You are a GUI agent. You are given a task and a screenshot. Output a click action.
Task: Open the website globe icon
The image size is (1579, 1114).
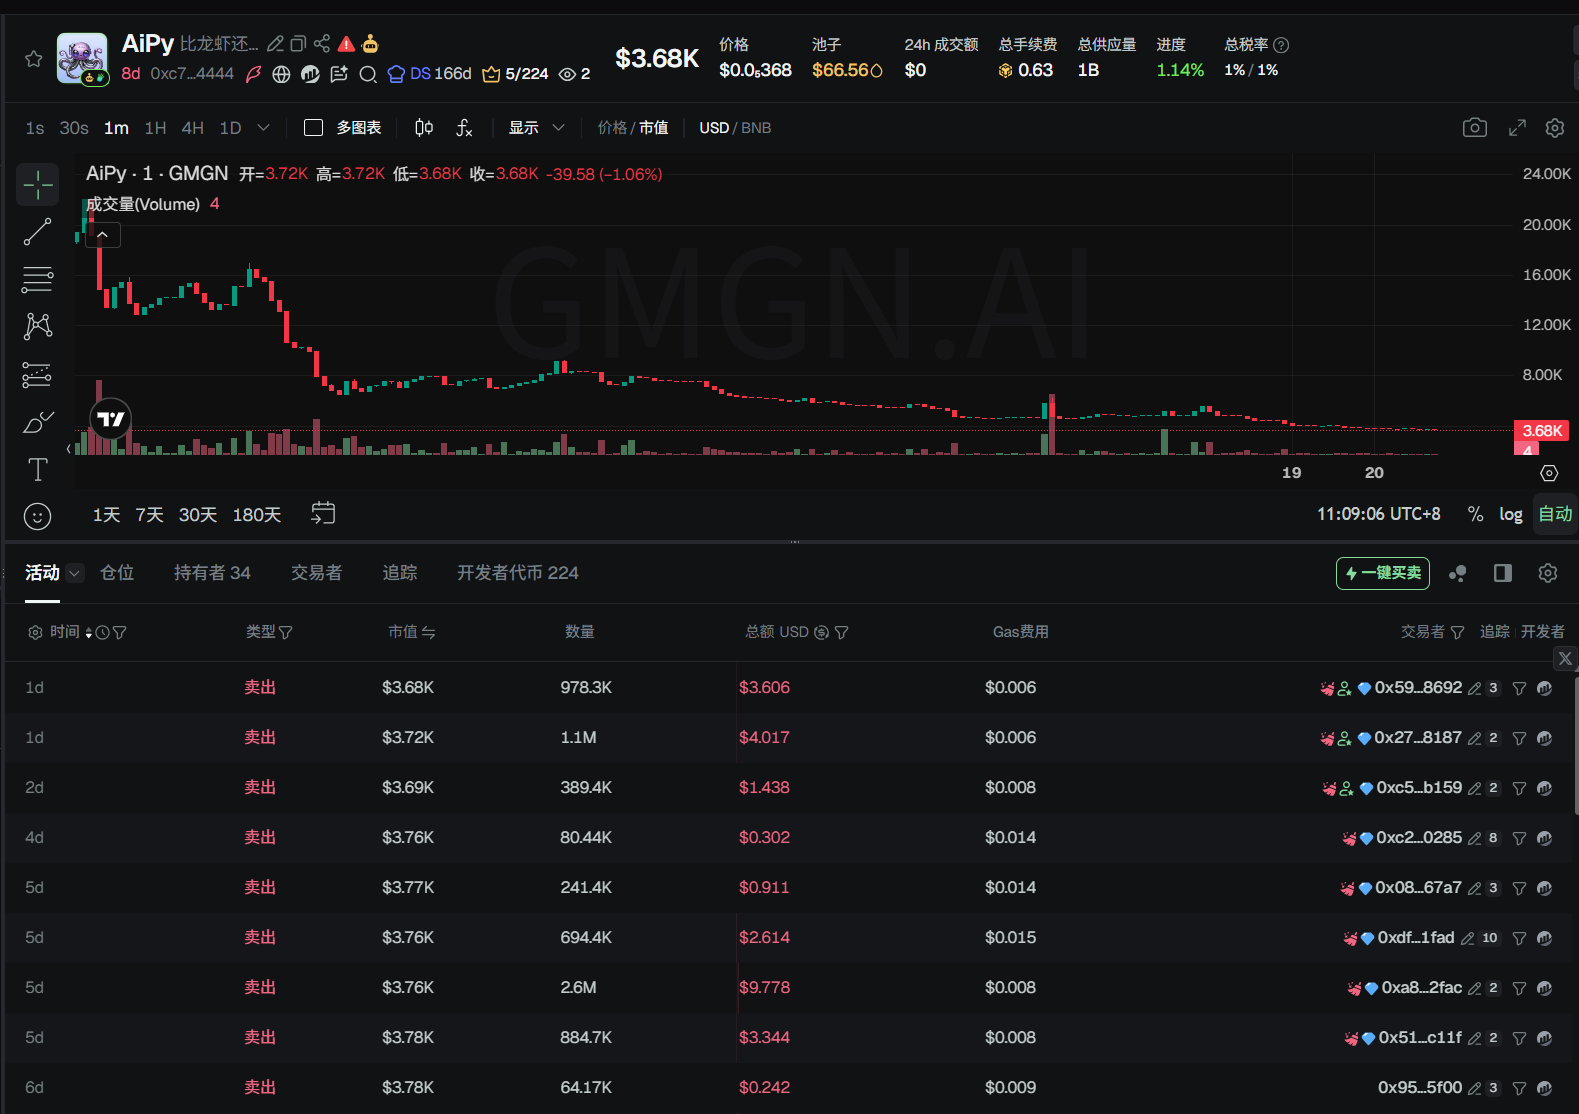tap(282, 74)
